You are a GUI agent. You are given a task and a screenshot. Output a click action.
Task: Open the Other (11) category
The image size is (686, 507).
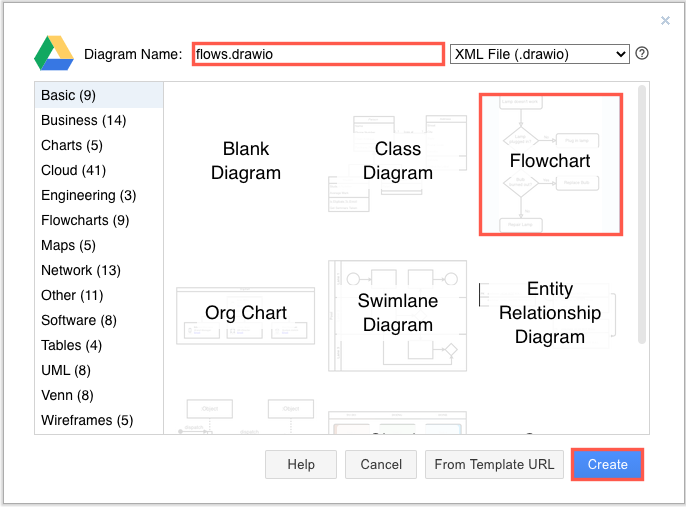pos(99,295)
